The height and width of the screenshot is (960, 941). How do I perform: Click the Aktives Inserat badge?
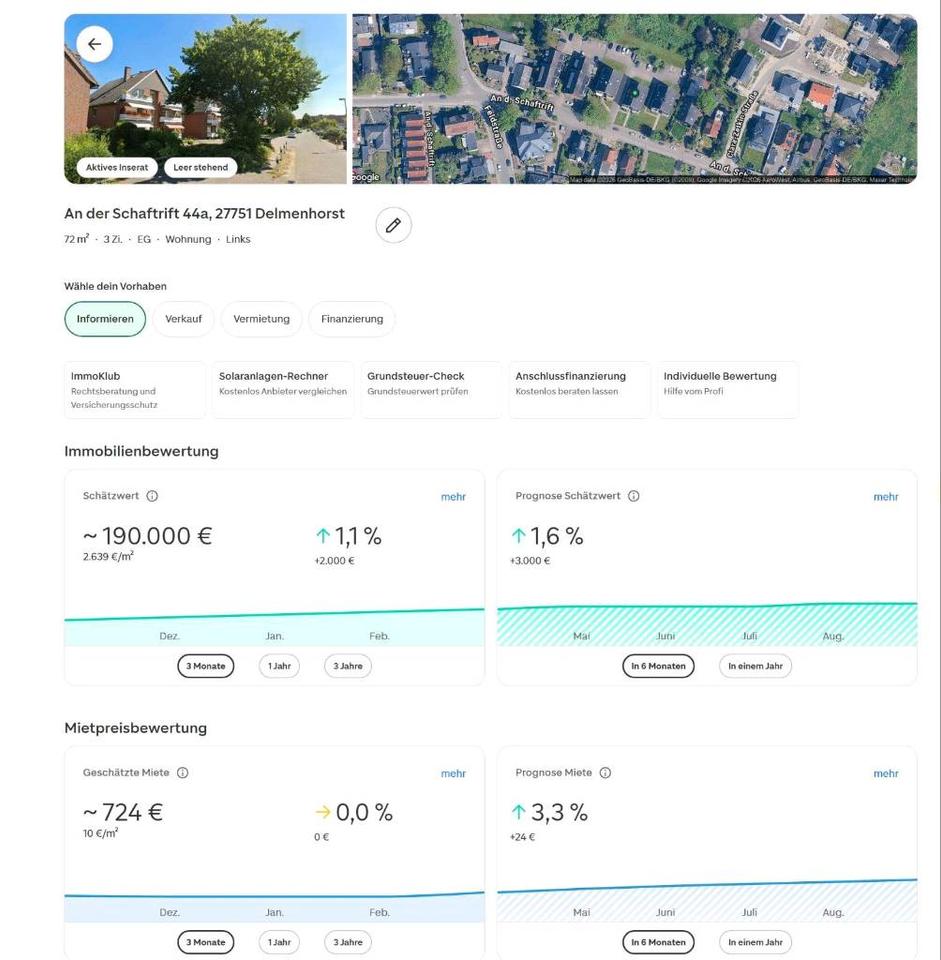[x=117, y=168]
